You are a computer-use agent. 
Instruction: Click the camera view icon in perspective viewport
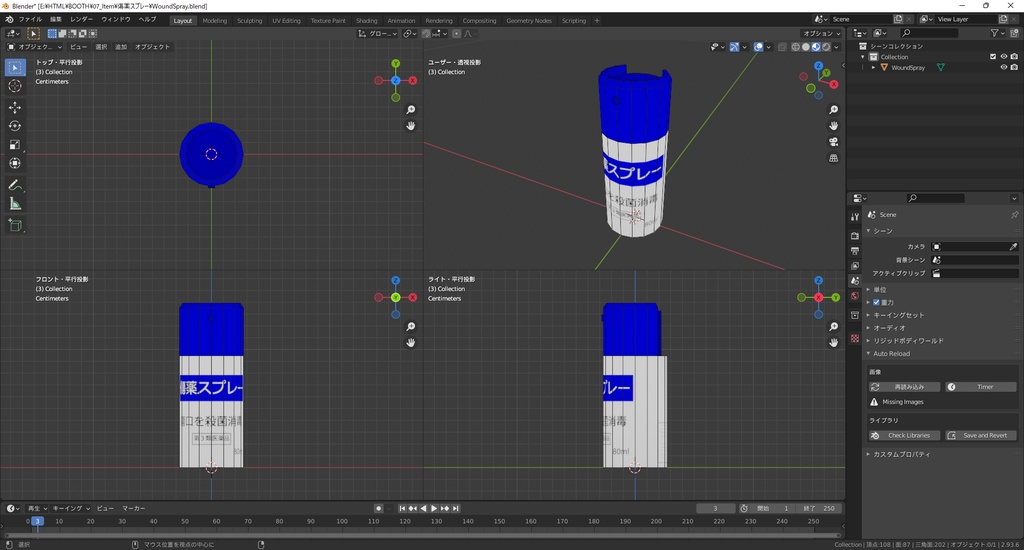click(834, 142)
